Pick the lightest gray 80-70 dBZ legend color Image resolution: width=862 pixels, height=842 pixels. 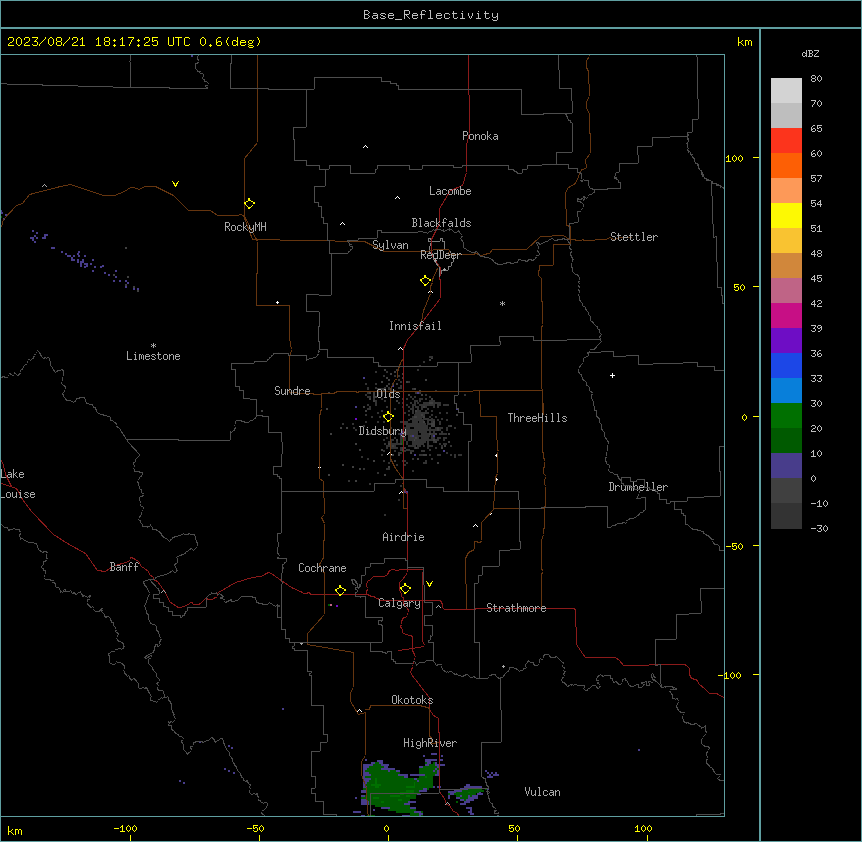[786, 90]
